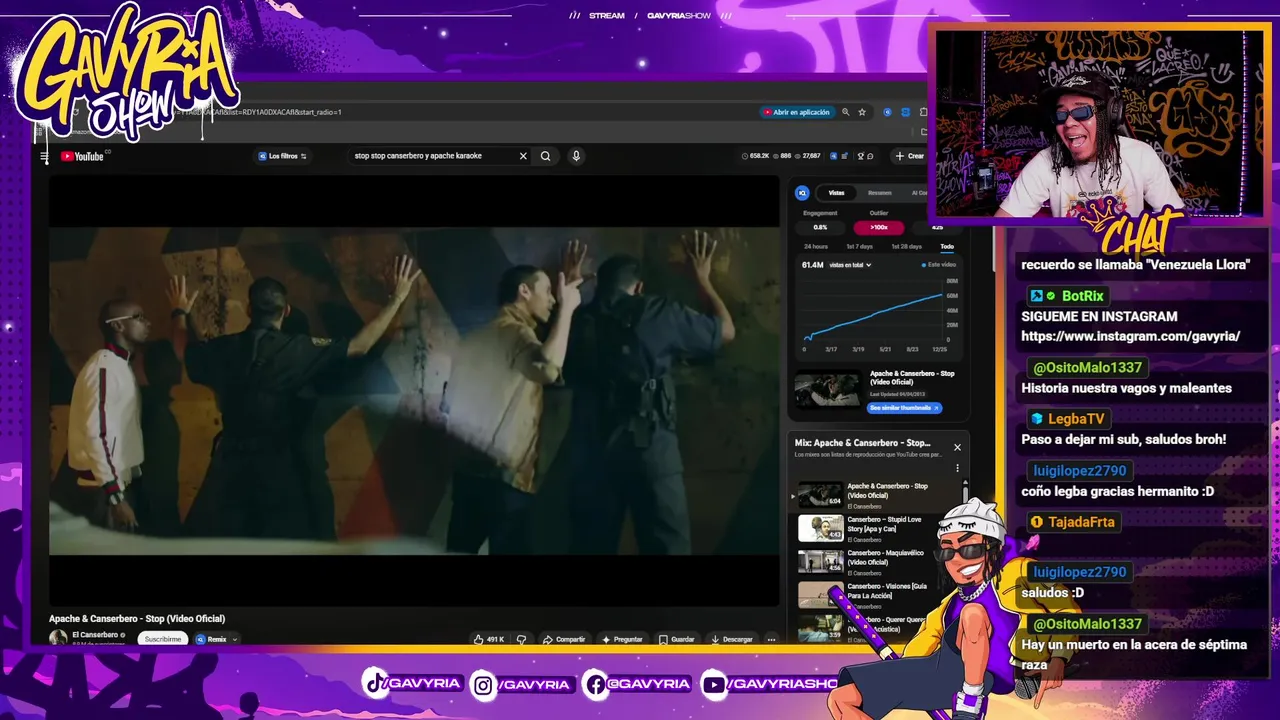Click the browser zoom magnifier icon
This screenshot has height=720, width=1280.
[x=845, y=112]
